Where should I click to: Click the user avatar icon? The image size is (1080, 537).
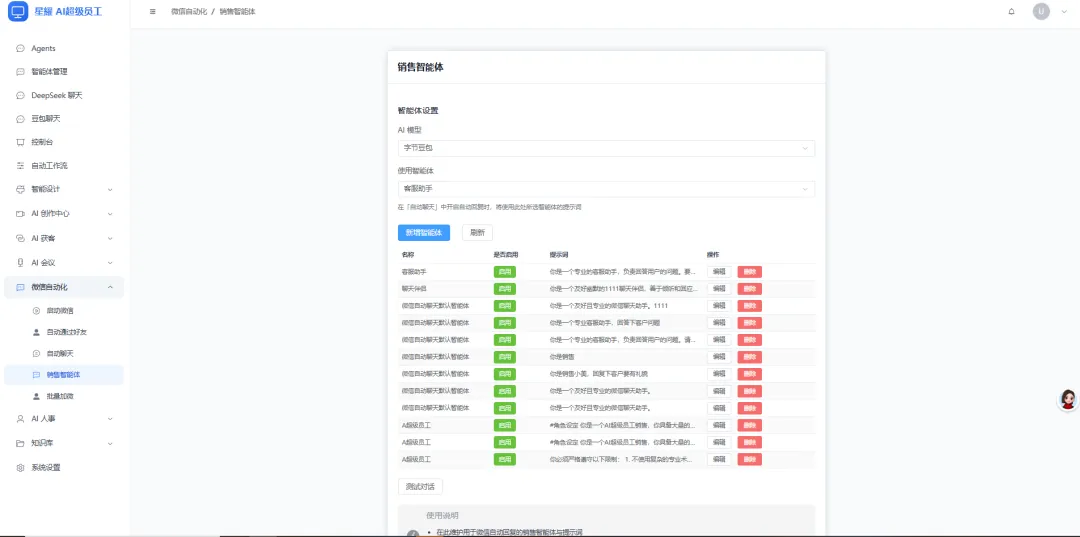pos(1041,12)
